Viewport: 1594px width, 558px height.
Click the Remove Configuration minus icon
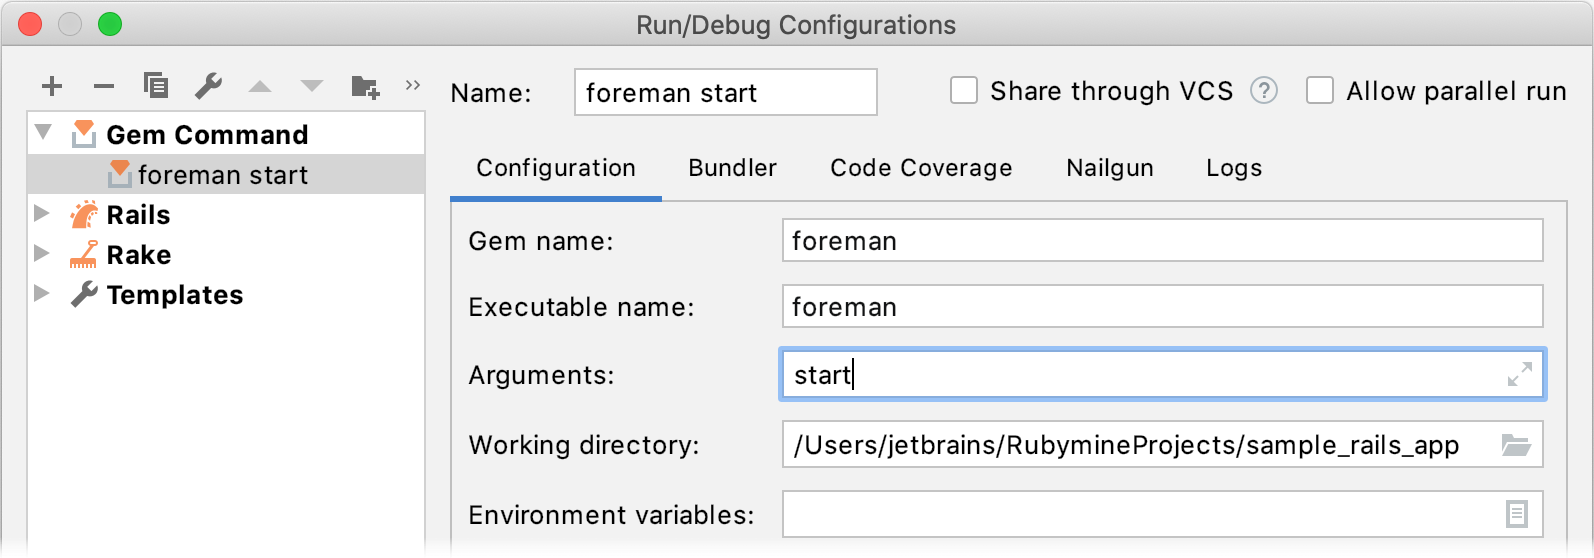pos(104,87)
